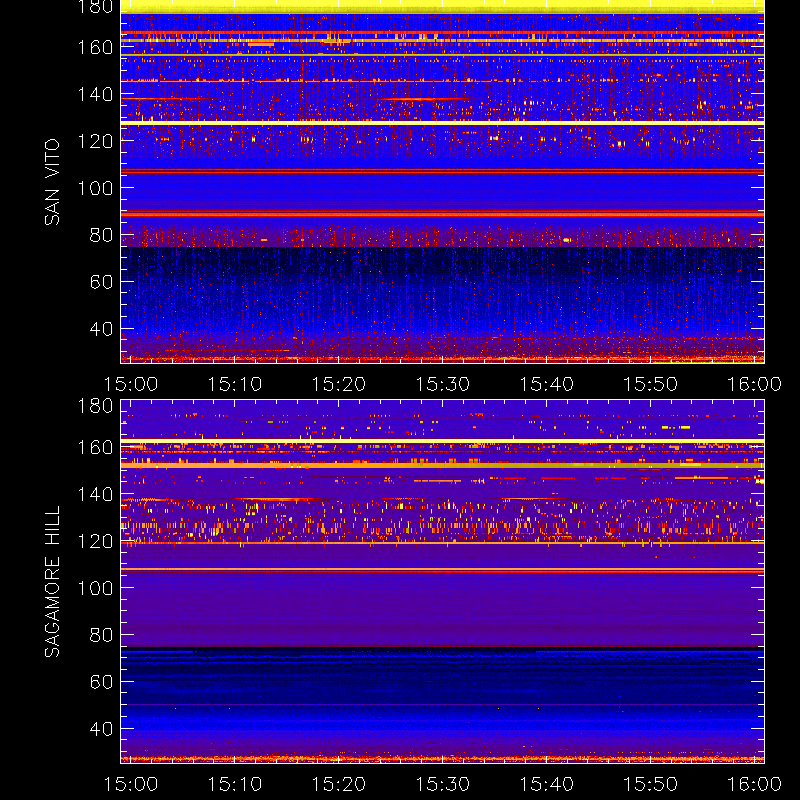Select the 60 tick label on Sagamore Hill plot
The width and height of the screenshot is (800, 800).
point(102,682)
